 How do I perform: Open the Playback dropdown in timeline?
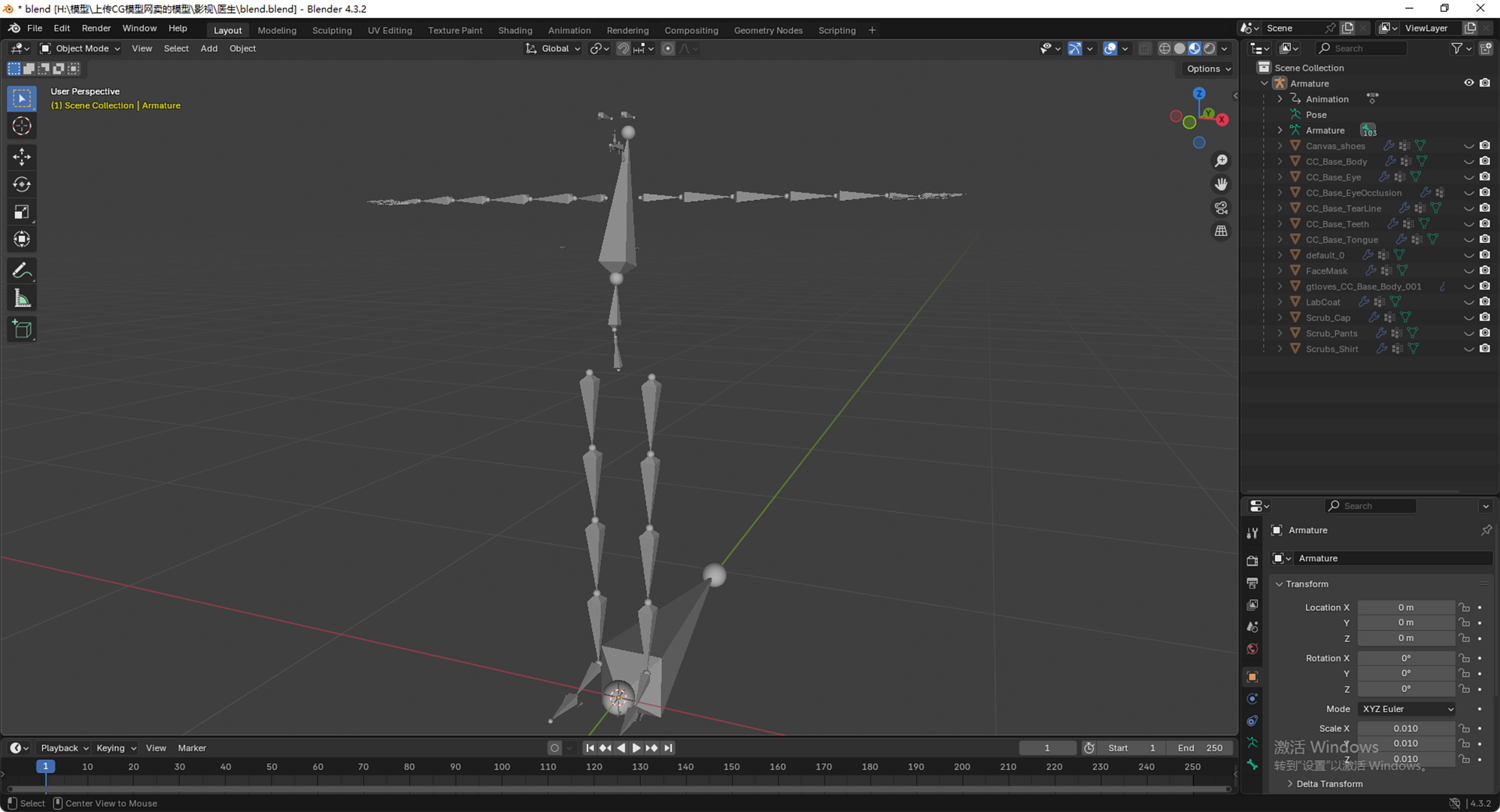[64, 748]
